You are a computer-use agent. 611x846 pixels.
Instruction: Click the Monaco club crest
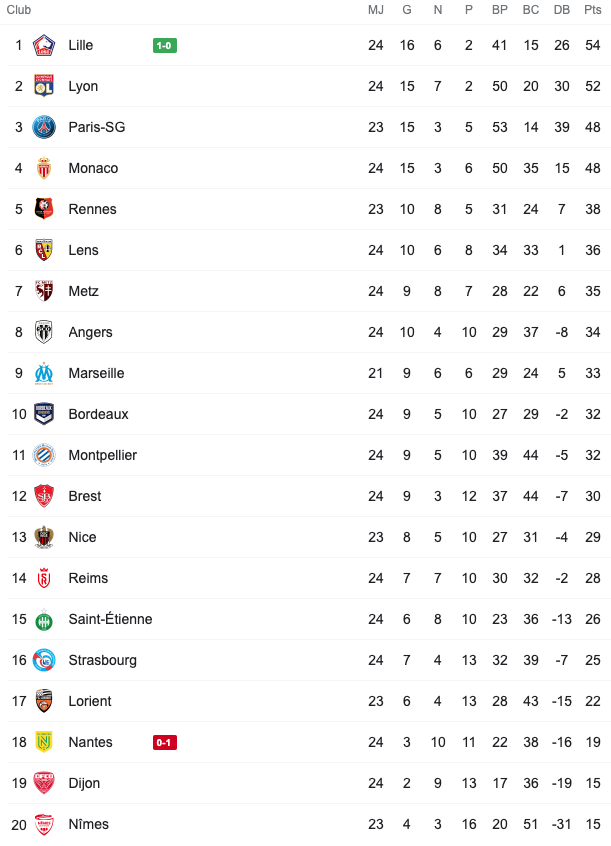click(x=44, y=168)
